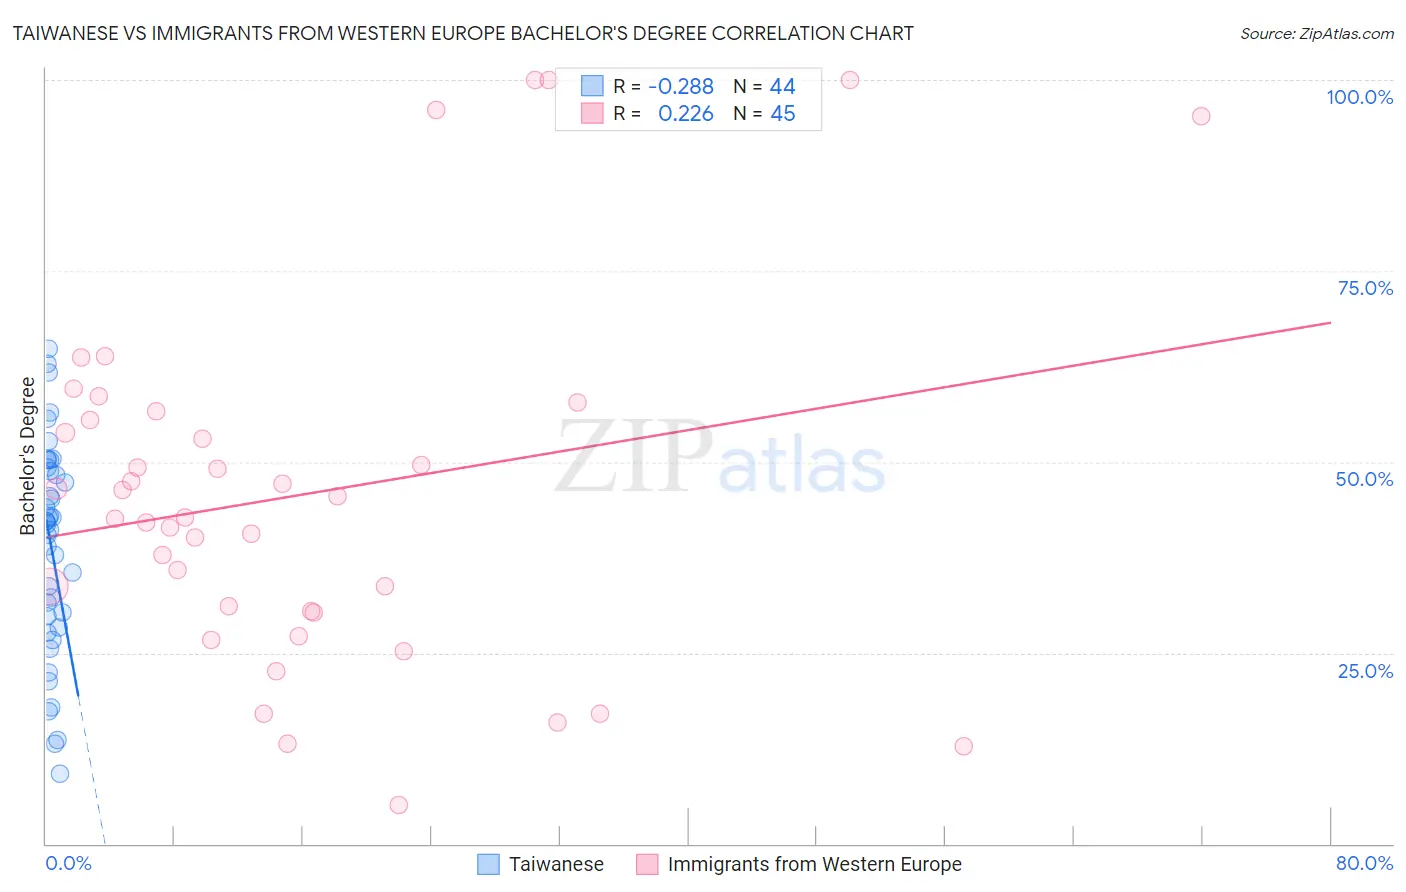Click the lowest pink data point
The height and width of the screenshot is (892, 1406).
[x=398, y=805]
